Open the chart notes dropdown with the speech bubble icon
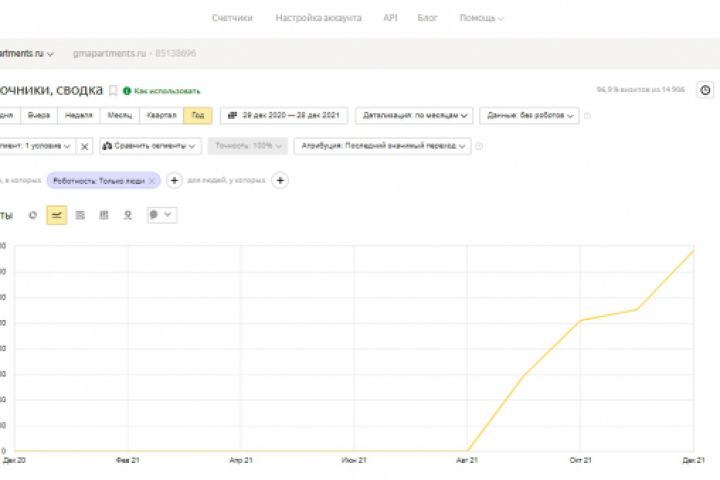Viewport: 720px width, 480px height. (162, 215)
